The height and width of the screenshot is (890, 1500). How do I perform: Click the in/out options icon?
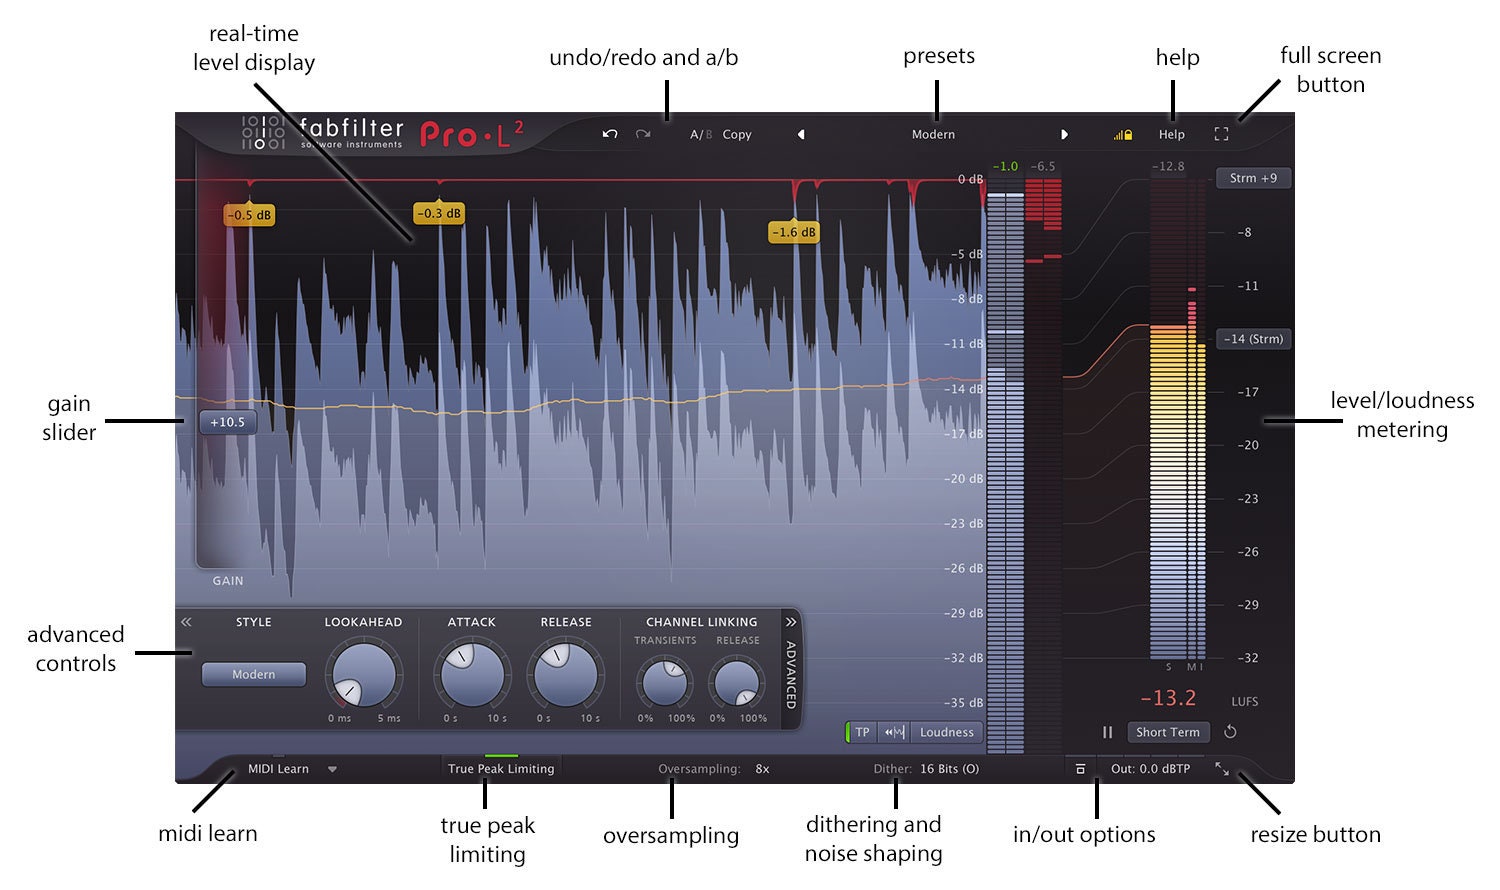(1080, 769)
